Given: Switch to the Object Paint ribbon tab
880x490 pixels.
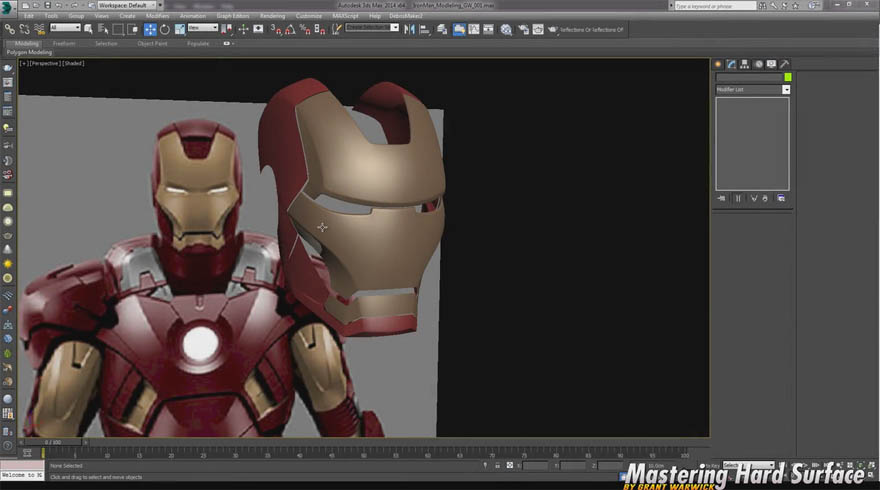Looking at the screenshot, I should pos(152,44).
